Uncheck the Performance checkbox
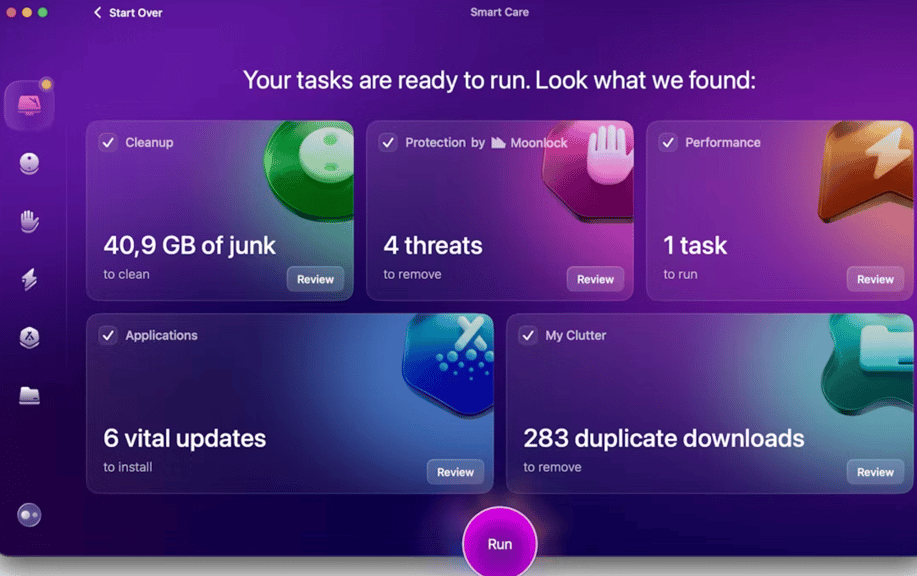The height and width of the screenshot is (576, 917). tap(668, 142)
